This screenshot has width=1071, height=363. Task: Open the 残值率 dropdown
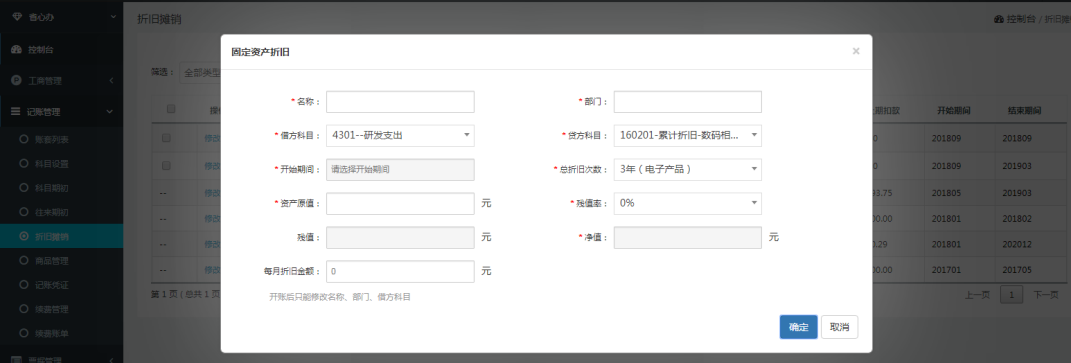coord(688,203)
